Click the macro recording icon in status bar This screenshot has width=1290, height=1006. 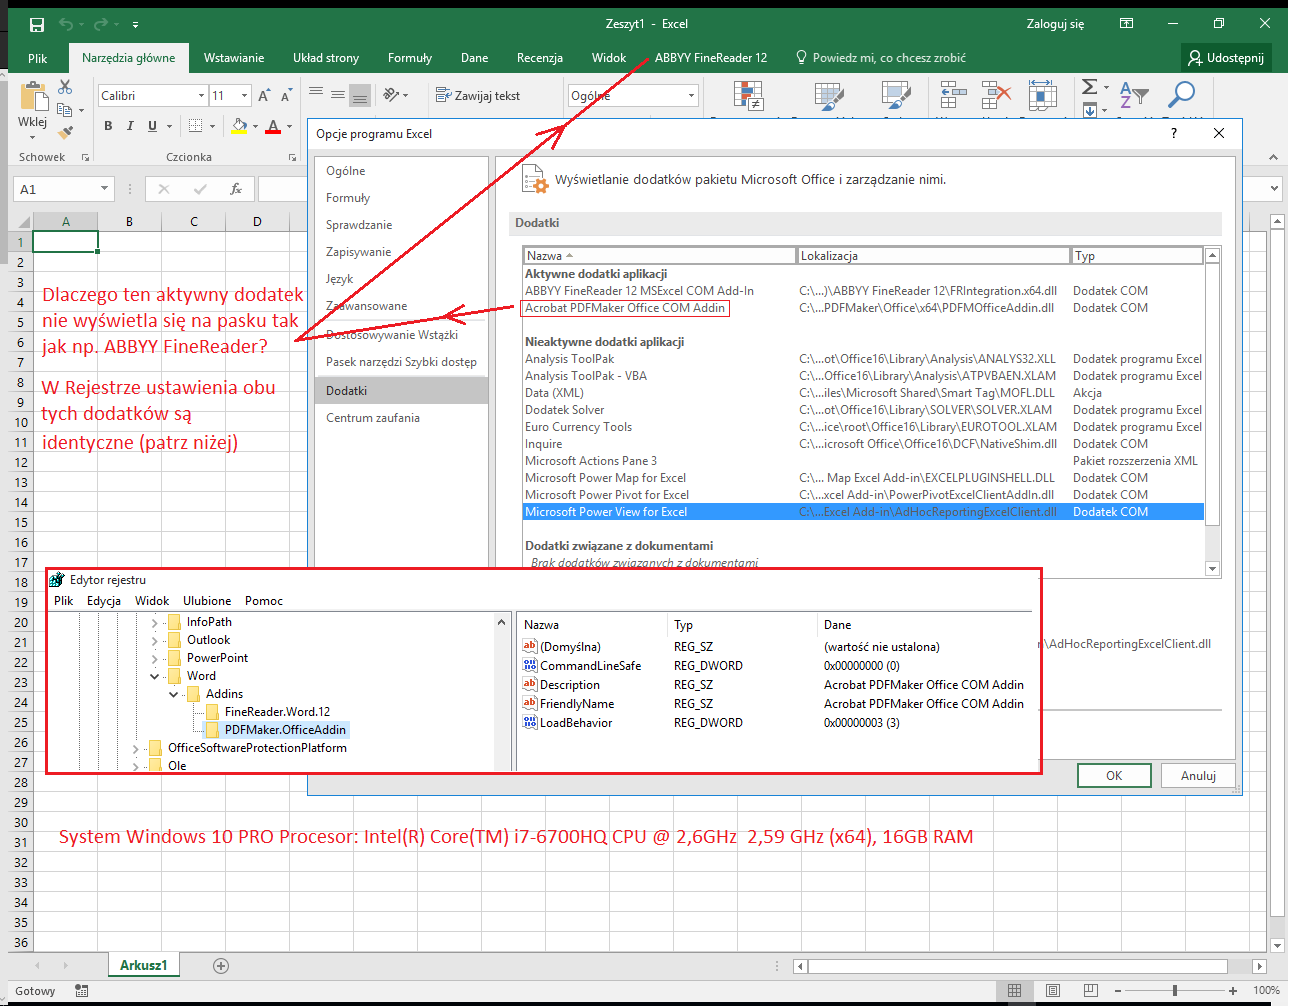pos(81,991)
